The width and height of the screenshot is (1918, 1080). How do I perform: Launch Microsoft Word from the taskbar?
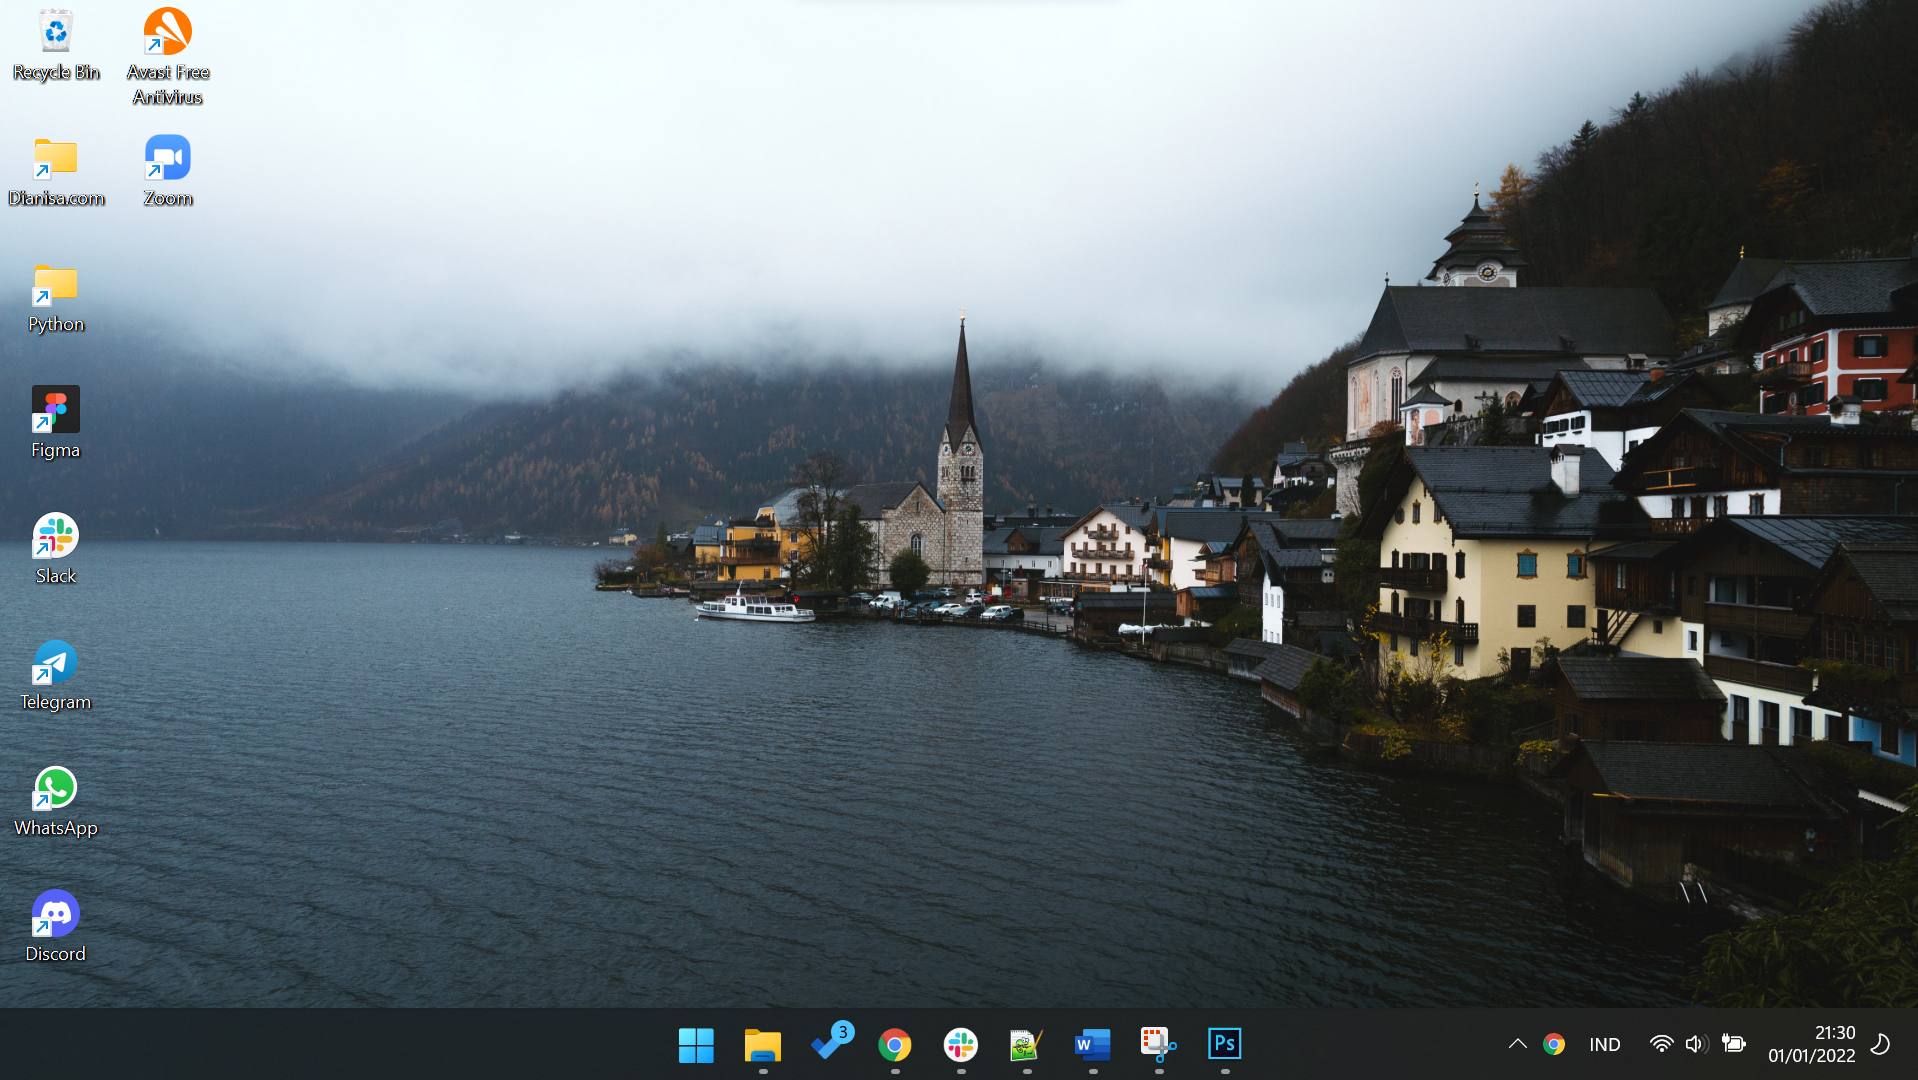1091,1044
